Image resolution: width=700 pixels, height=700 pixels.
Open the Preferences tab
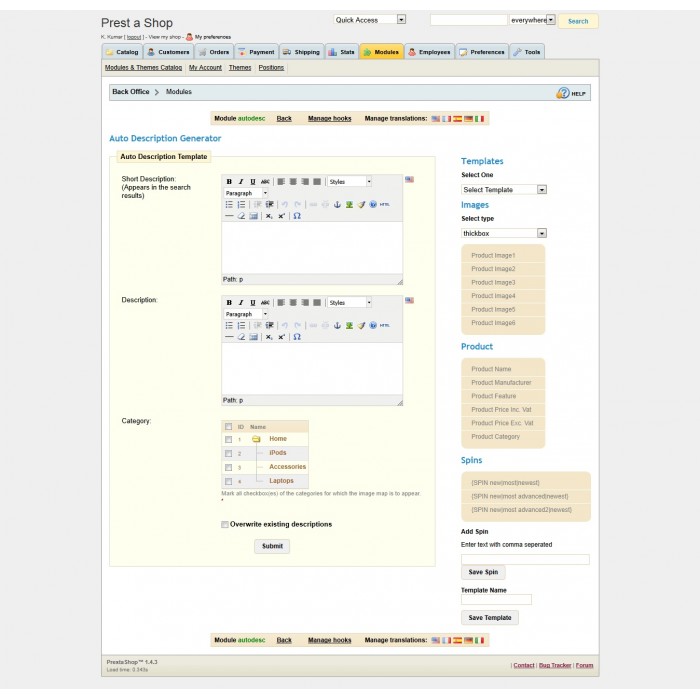tap(482, 52)
